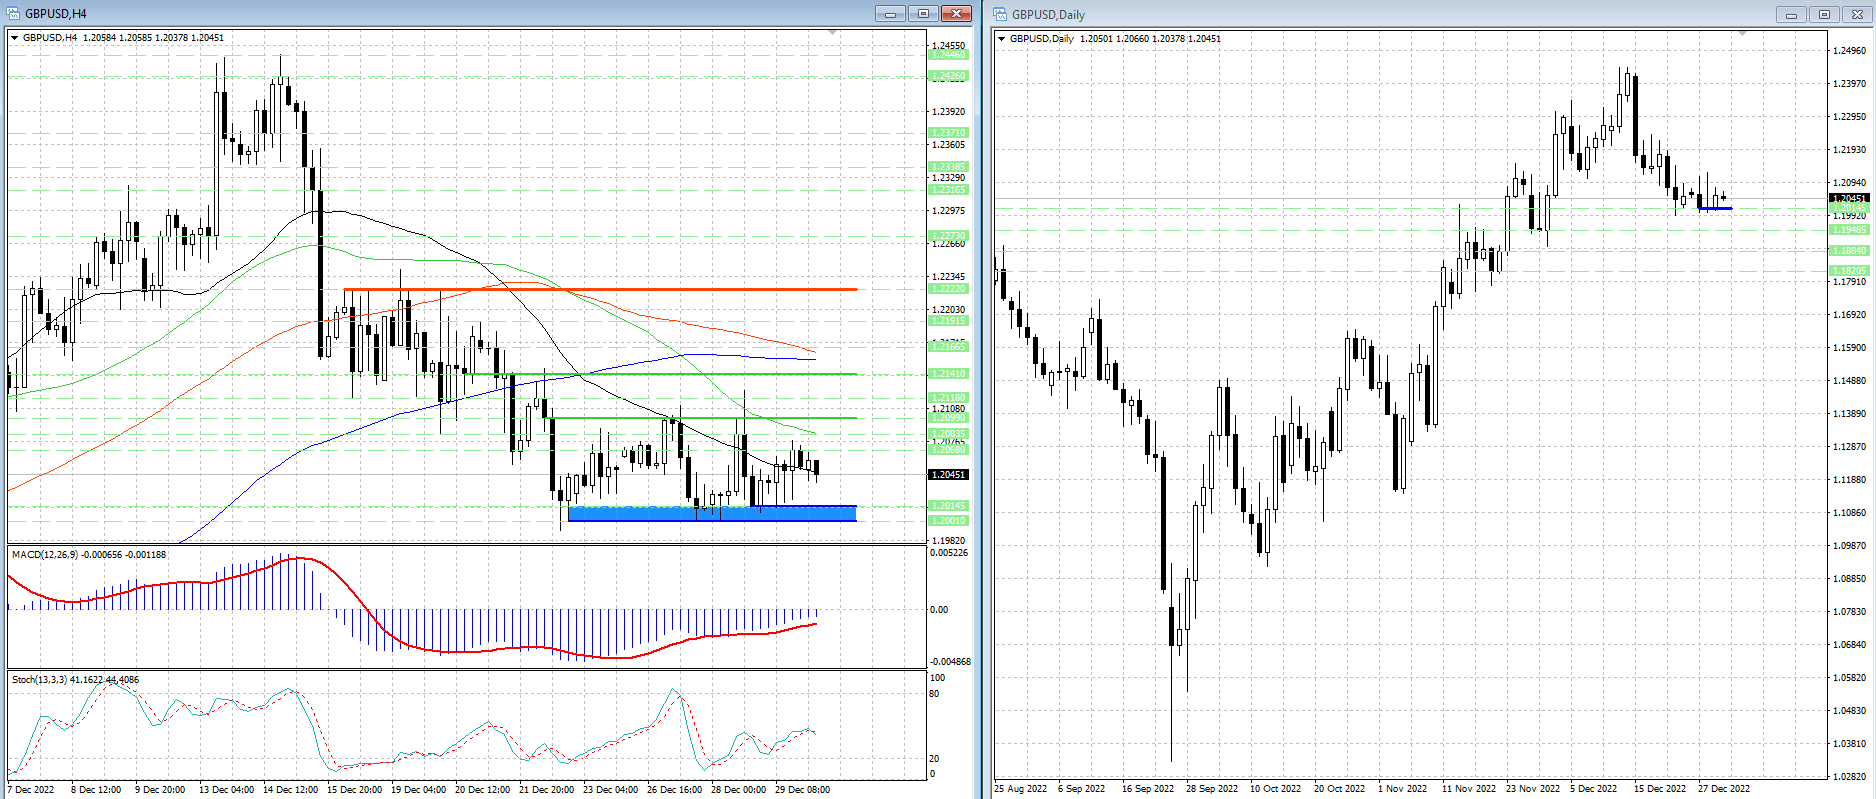This screenshot has width=1876, height=799.
Task: Click the 1.20451 current price label on H4
Action: click(x=948, y=475)
